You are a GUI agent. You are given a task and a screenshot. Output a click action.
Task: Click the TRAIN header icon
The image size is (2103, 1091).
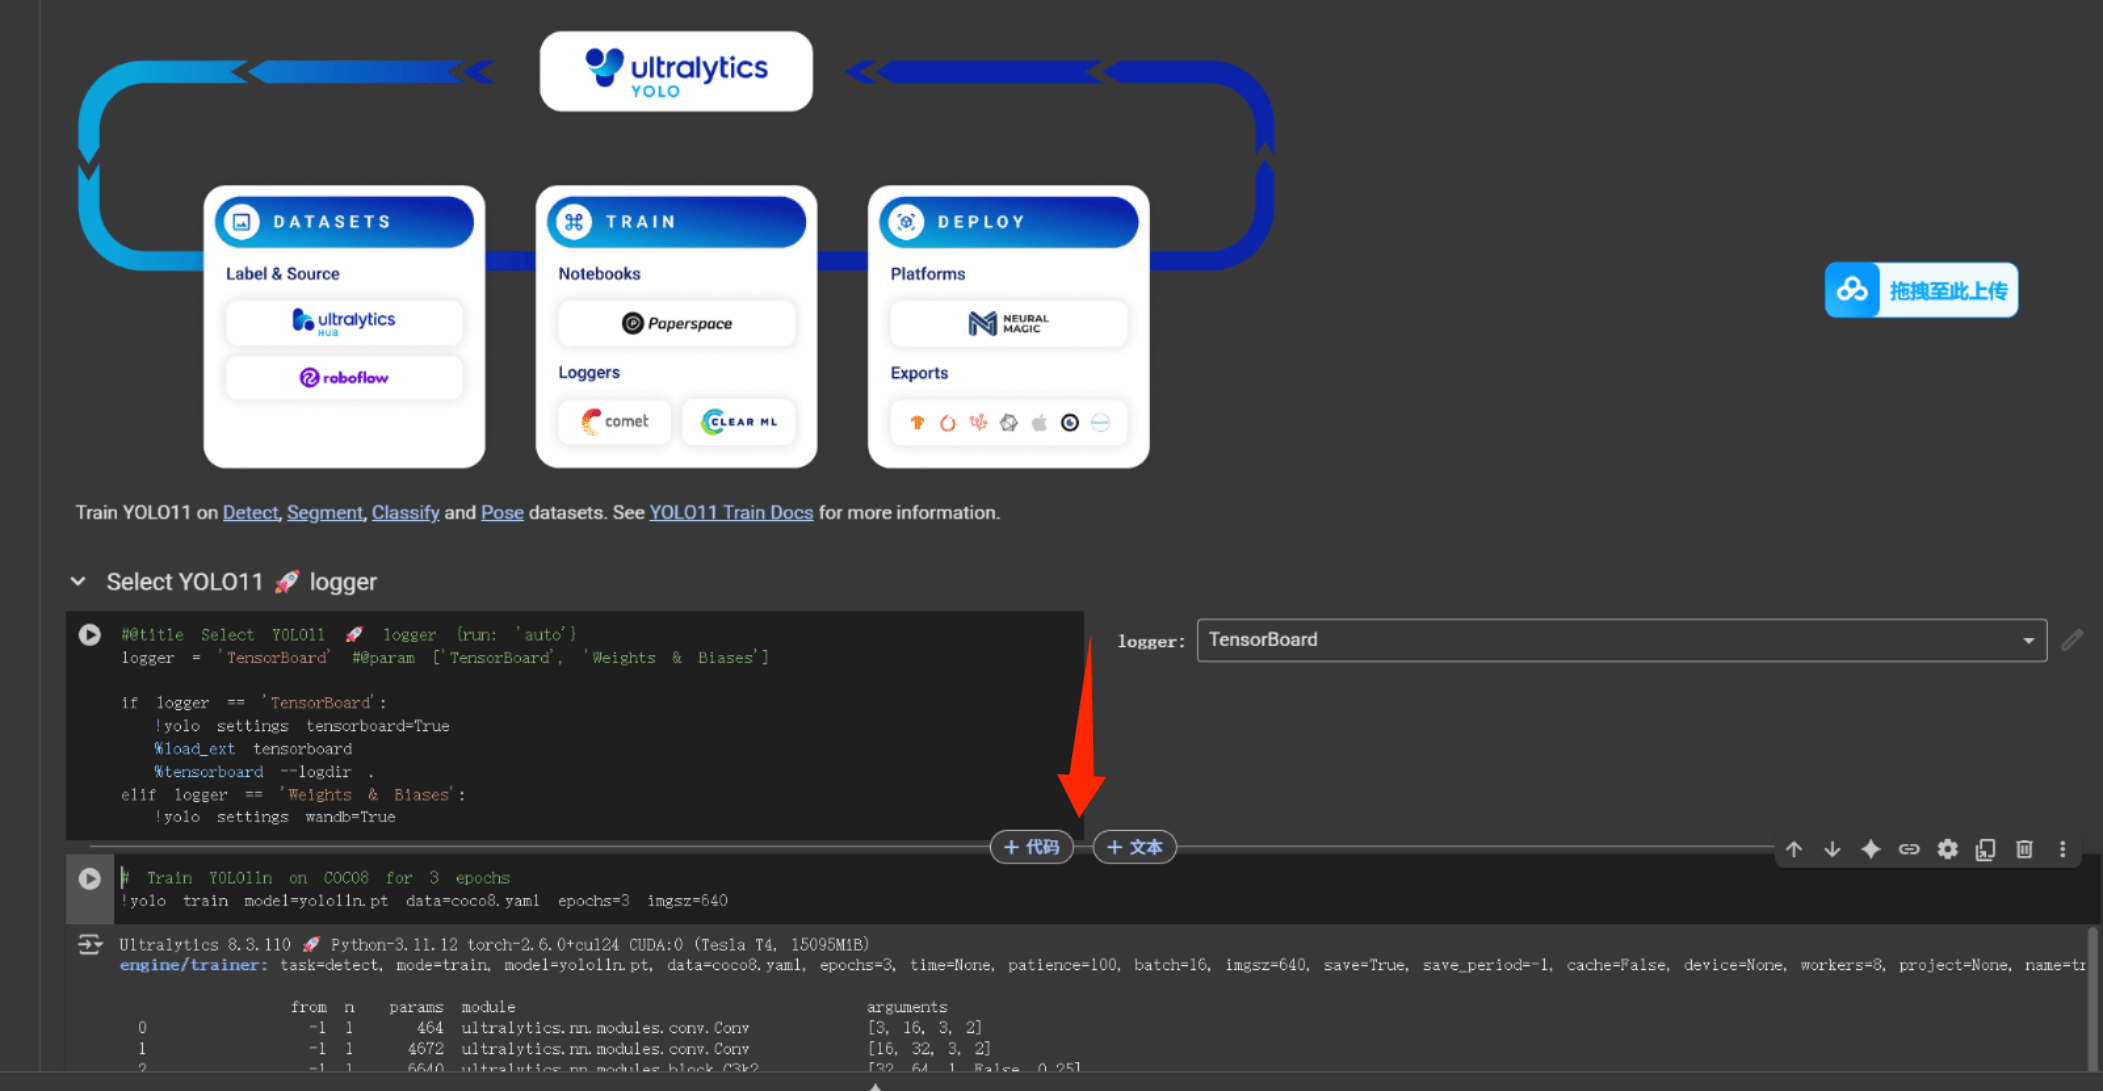pos(574,222)
